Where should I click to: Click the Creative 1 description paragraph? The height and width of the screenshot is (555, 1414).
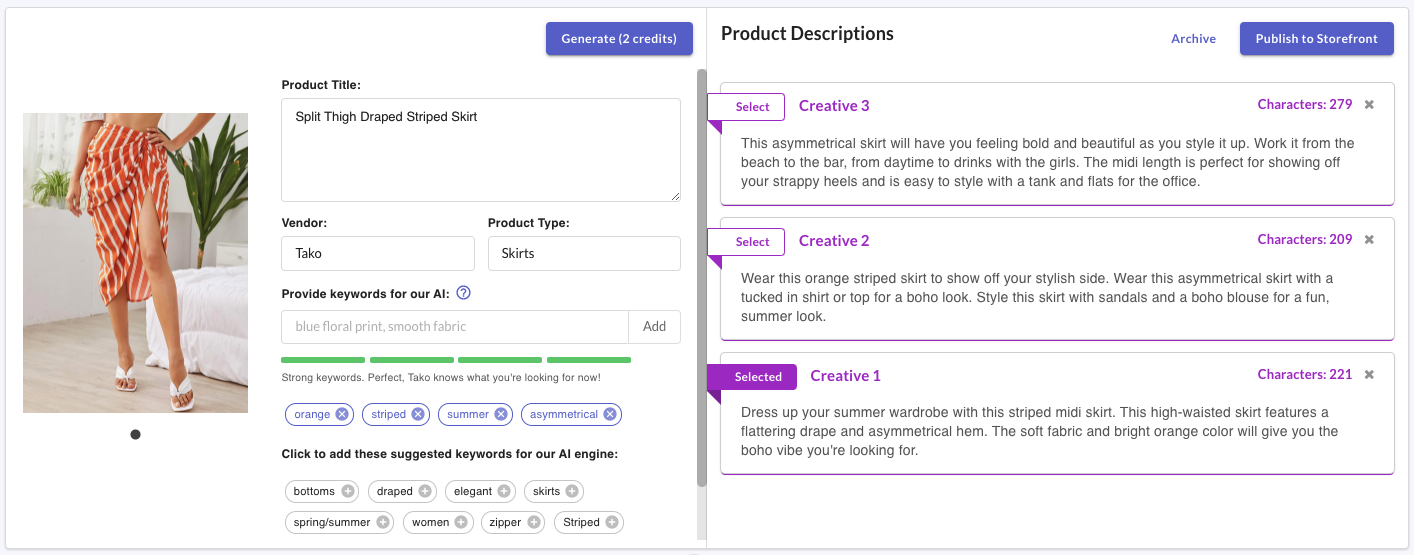pos(1039,432)
